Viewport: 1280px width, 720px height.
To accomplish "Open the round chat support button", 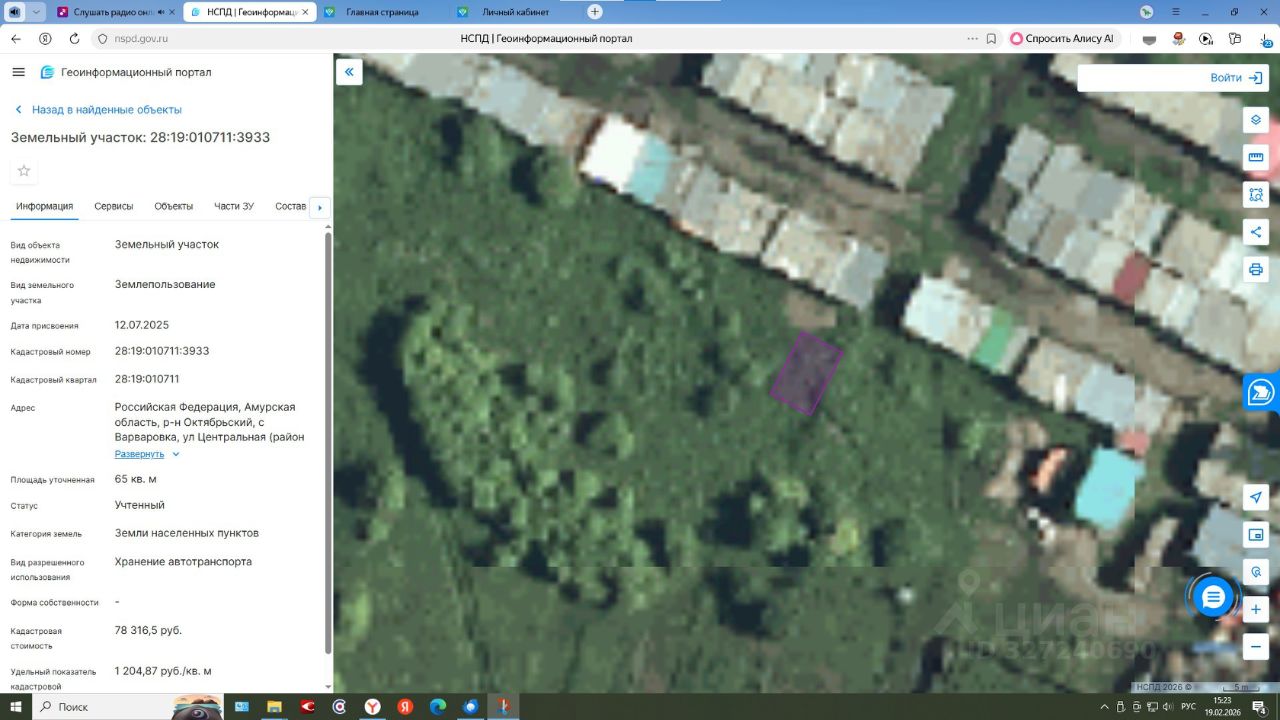I will pyautogui.click(x=1213, y=598).
